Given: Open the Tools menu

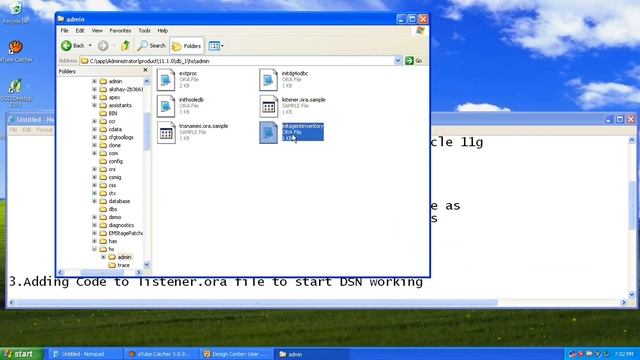Looking at the screenshot, I should tap(144, 31).
